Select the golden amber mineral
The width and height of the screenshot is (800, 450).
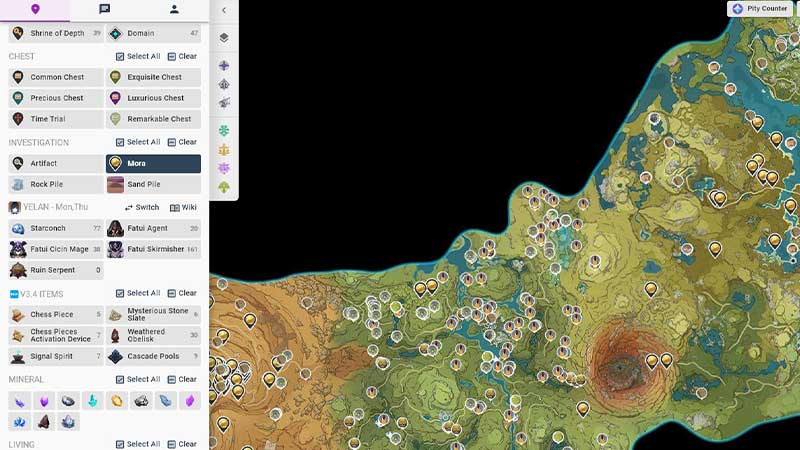pos(117,401)
